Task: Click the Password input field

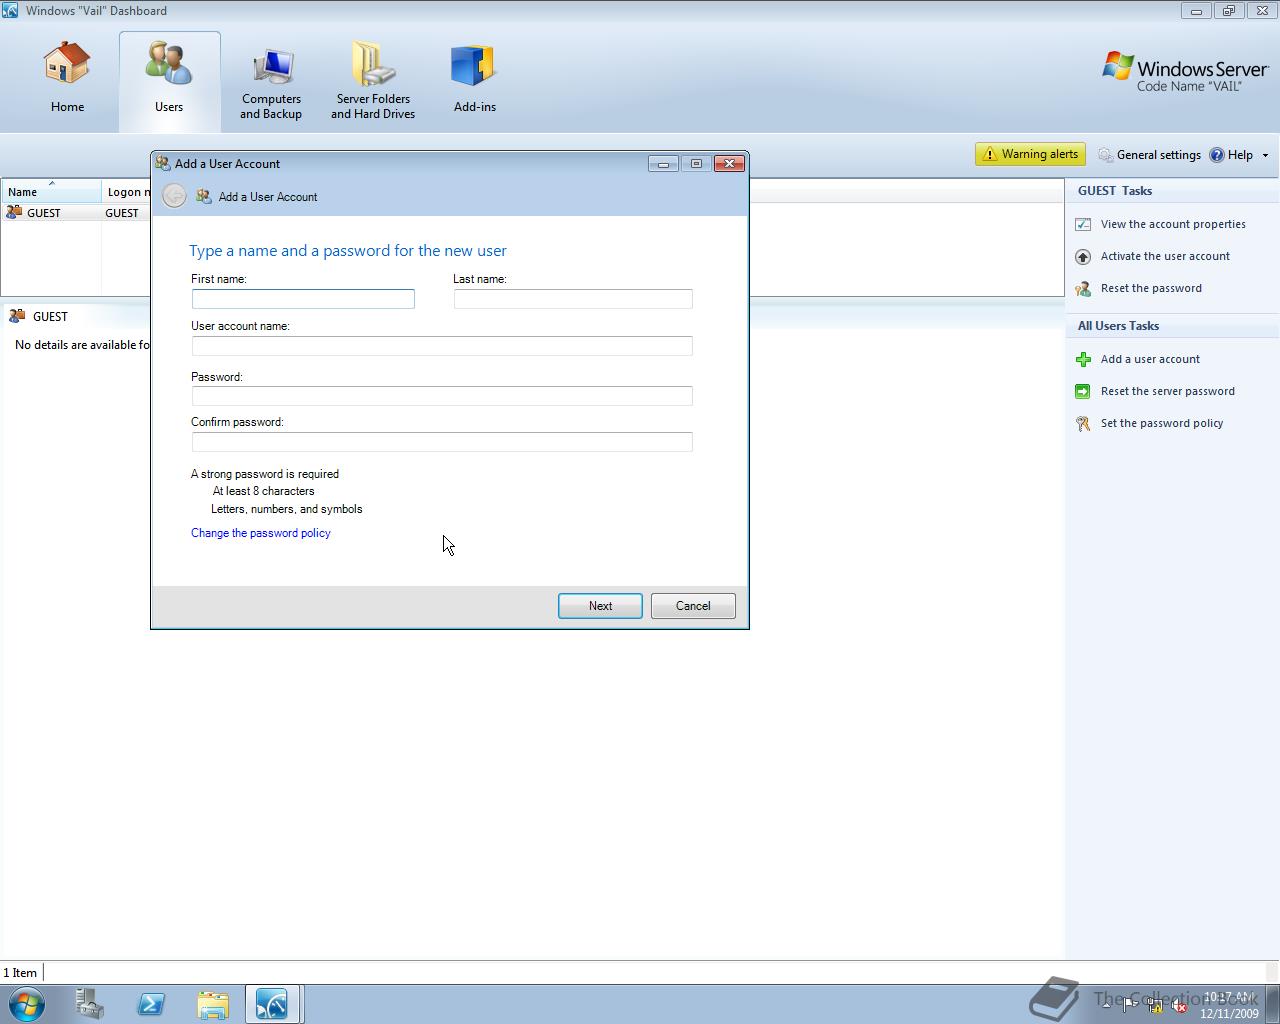Action: coord(442,396)
